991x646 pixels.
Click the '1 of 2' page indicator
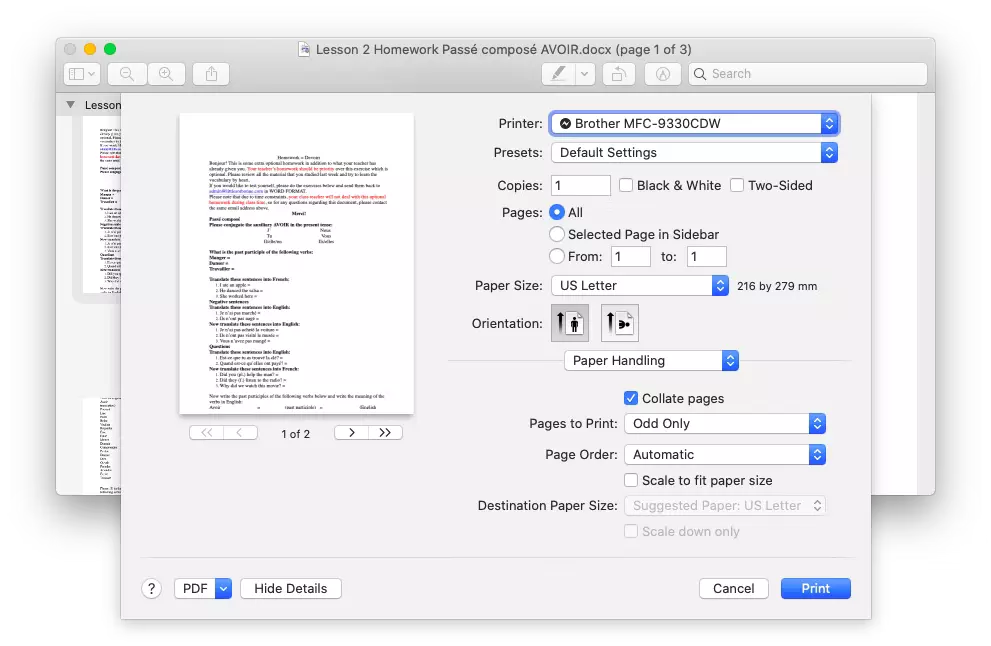pyautogui.click(x=296, y=434)
